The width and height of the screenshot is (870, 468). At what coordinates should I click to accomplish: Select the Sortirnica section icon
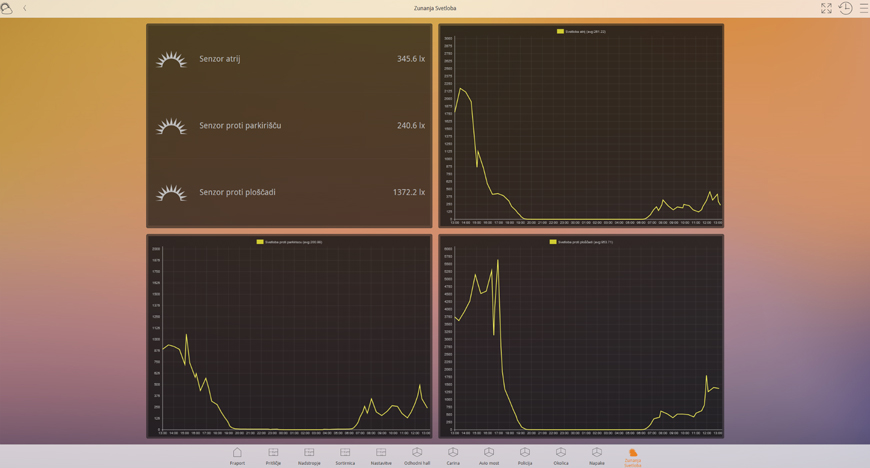point(345,455)
